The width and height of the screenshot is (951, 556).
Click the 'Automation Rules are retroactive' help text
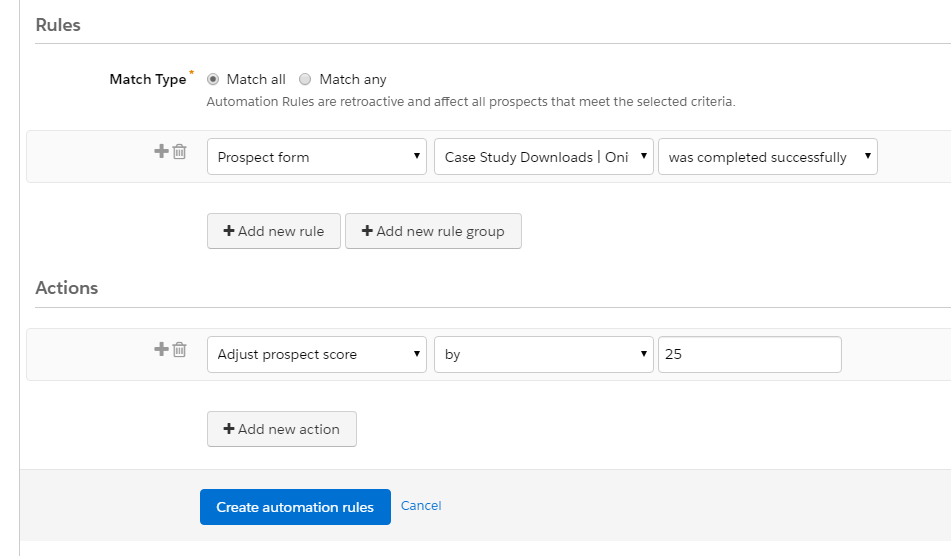471,102
